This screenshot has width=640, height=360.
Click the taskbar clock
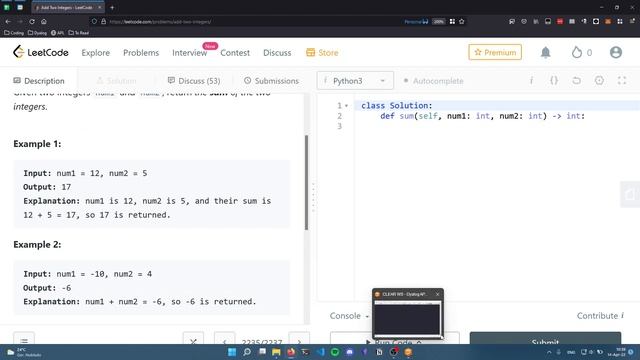pyautogui.click(x=616, y=352)
